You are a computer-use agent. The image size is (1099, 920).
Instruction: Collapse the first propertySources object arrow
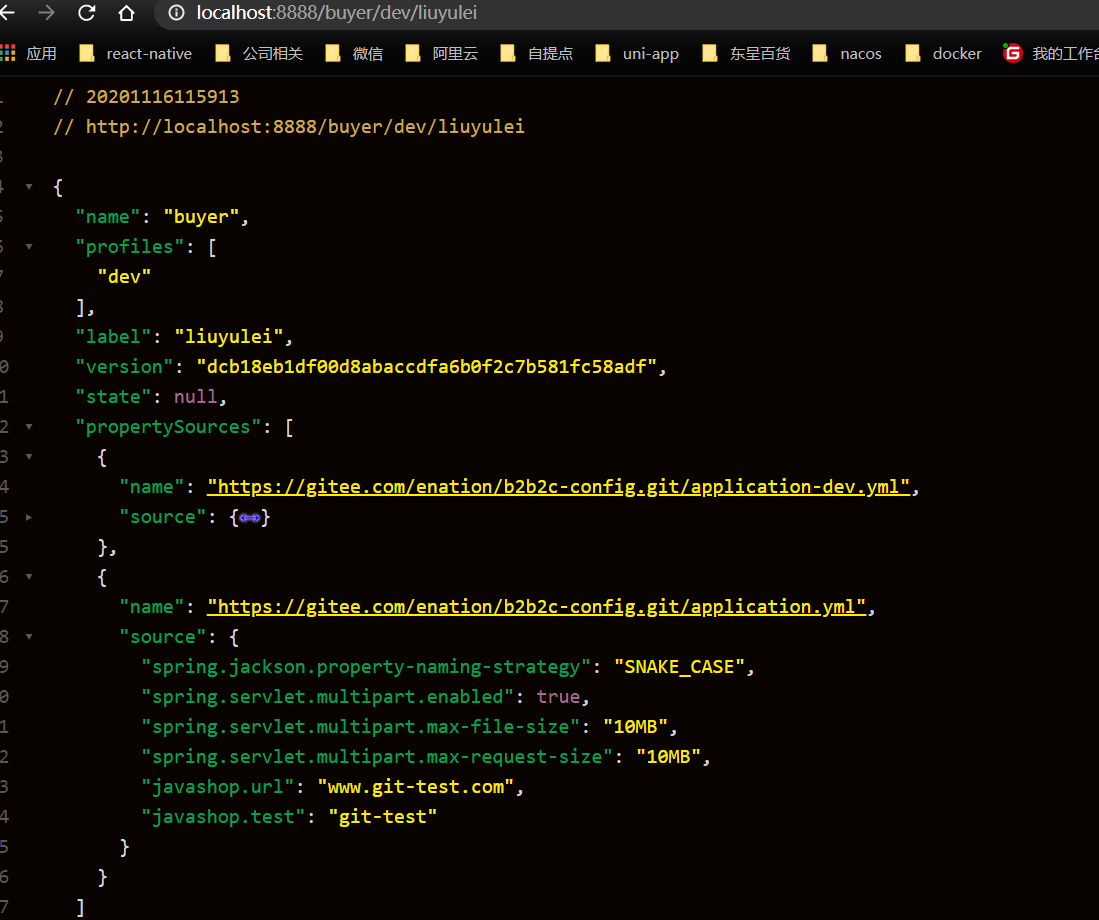click(x=29, y=457)
